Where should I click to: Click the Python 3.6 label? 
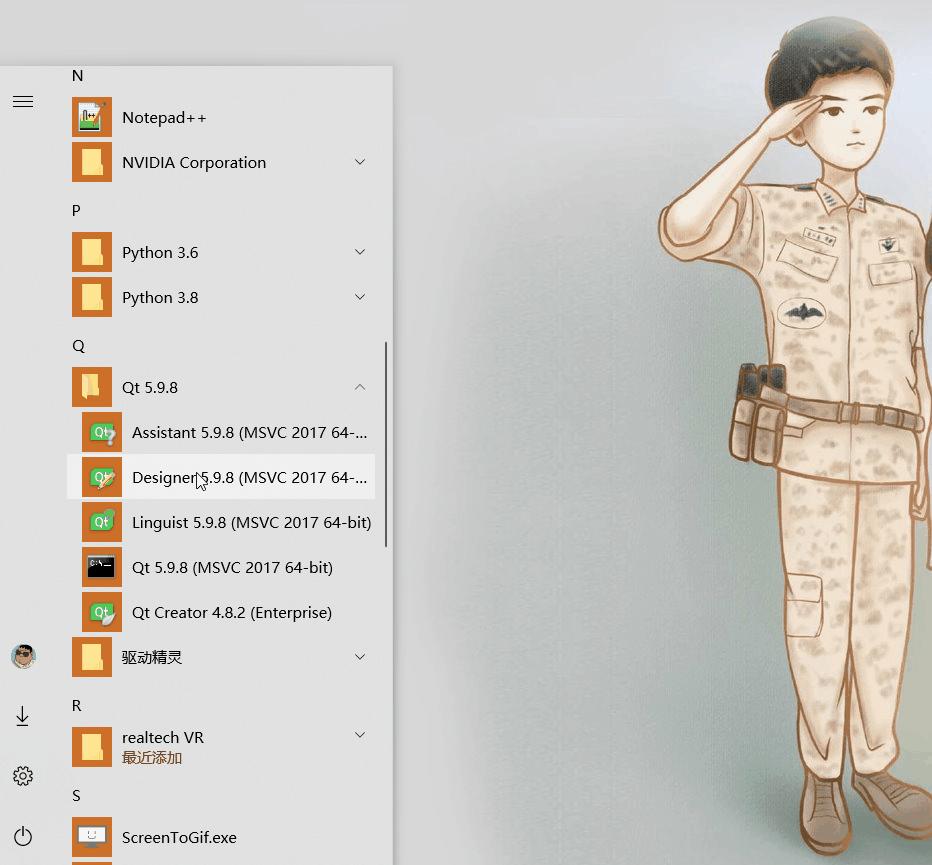160,253
